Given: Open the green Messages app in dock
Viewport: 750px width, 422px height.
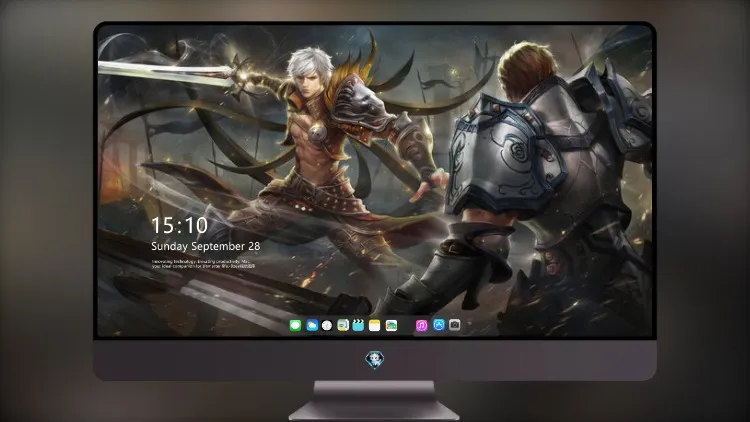Looking at the screenshot, I should point(295,326).
